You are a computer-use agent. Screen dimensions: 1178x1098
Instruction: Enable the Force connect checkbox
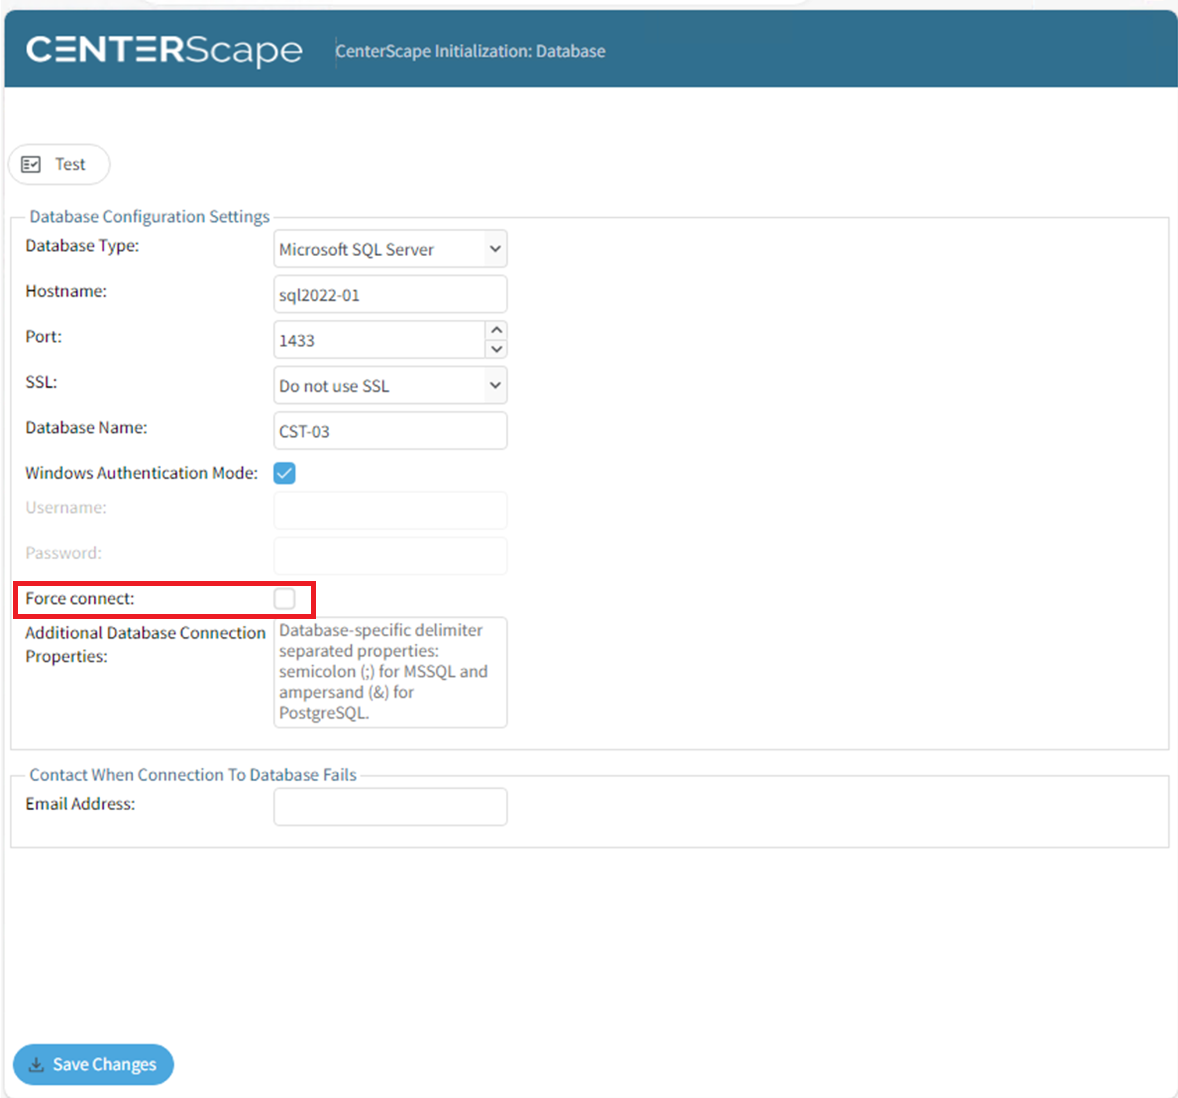[x=285, y=599]
